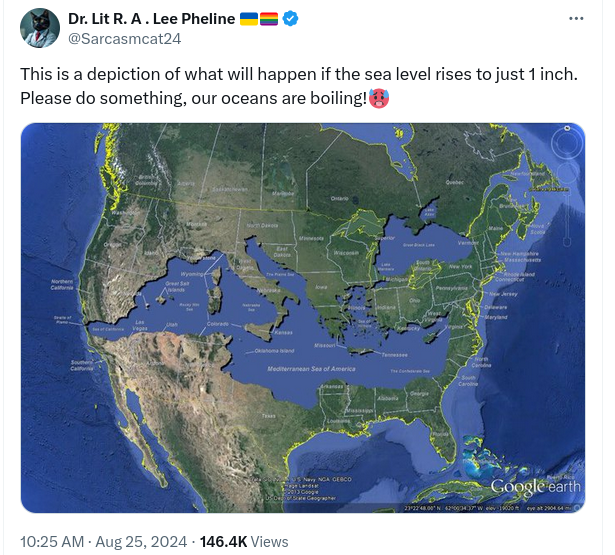This screenshot has height=555, width=615.
Task: Click the Mediterranean Sea of America label
Action: (x=311, y=369)
